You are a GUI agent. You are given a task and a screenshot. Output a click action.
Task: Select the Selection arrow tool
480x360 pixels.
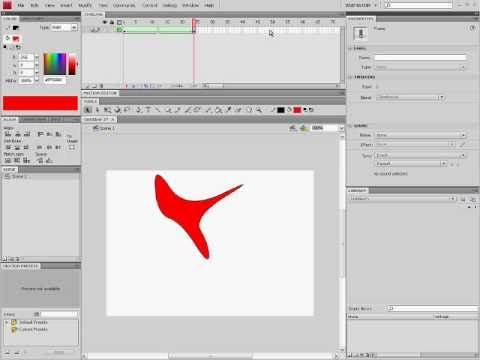click(x=88, y=110)
